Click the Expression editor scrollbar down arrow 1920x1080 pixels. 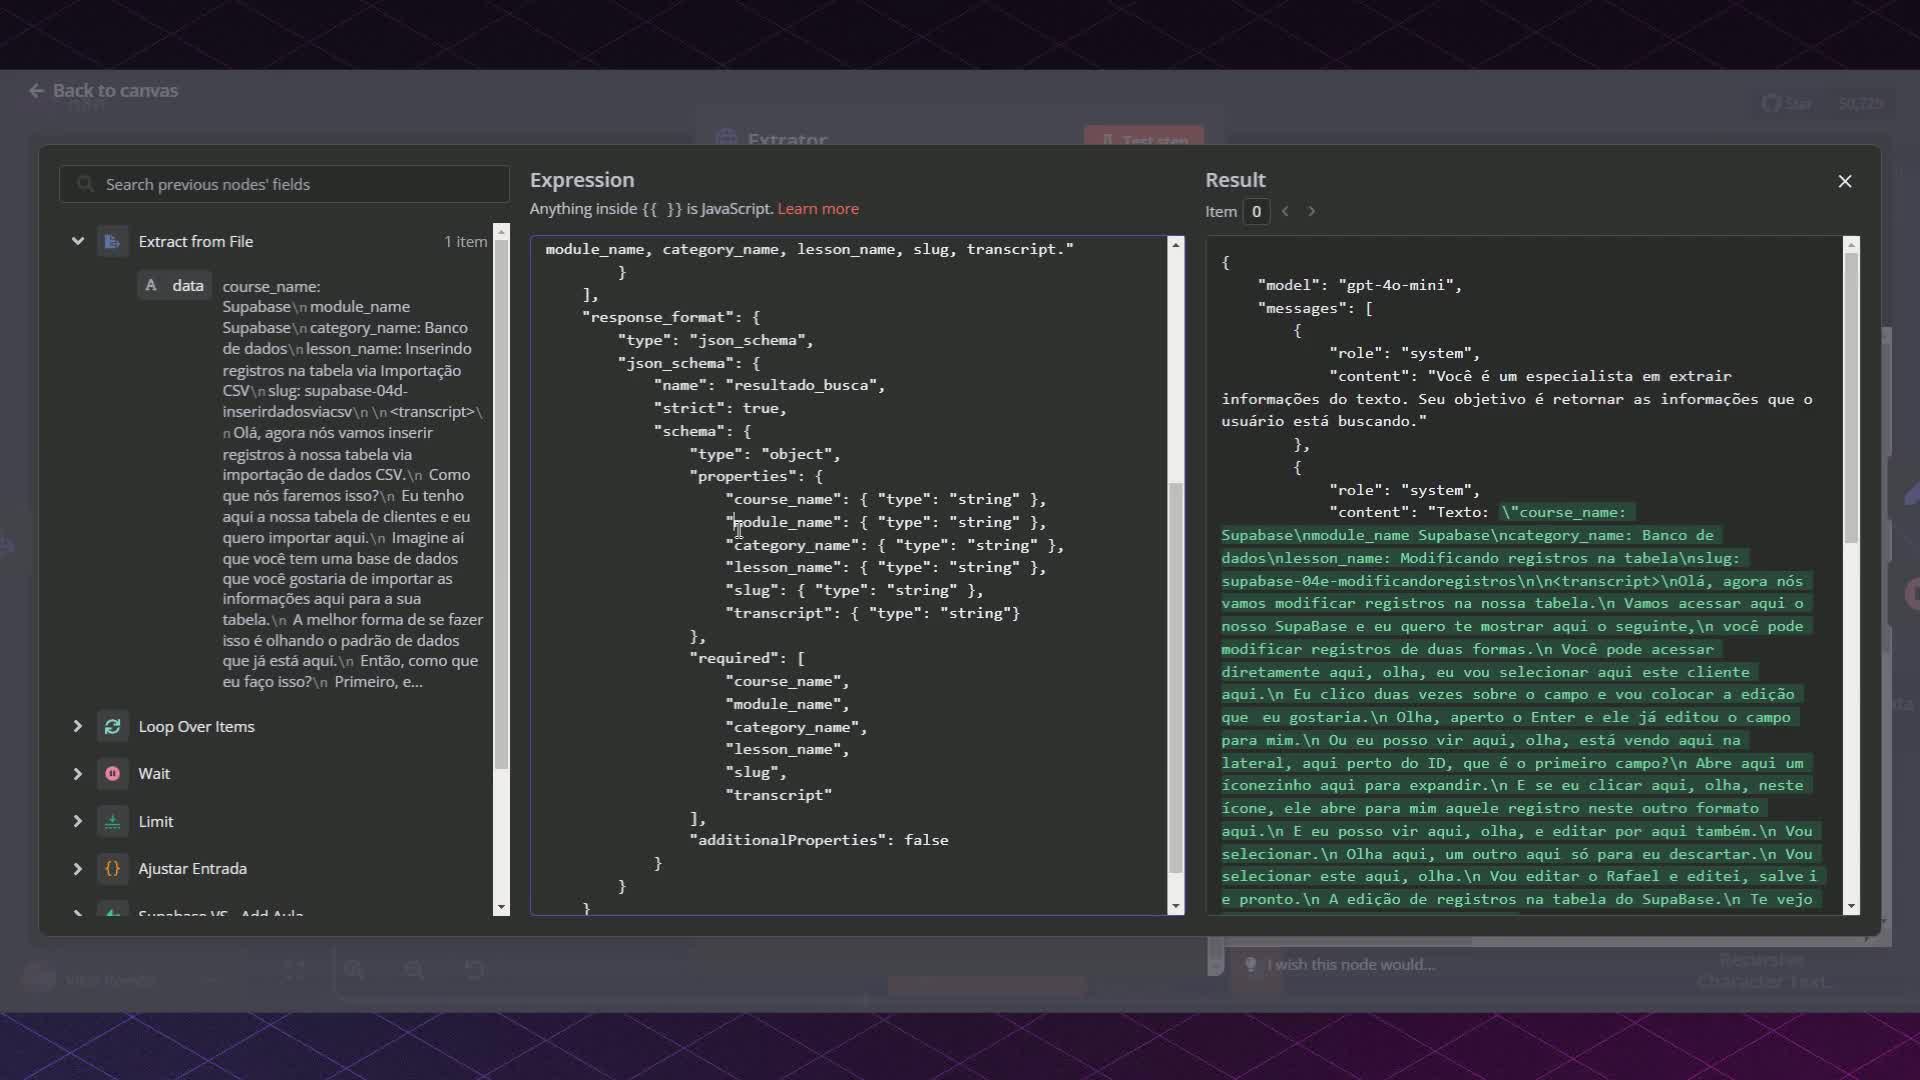(1176, 906)
